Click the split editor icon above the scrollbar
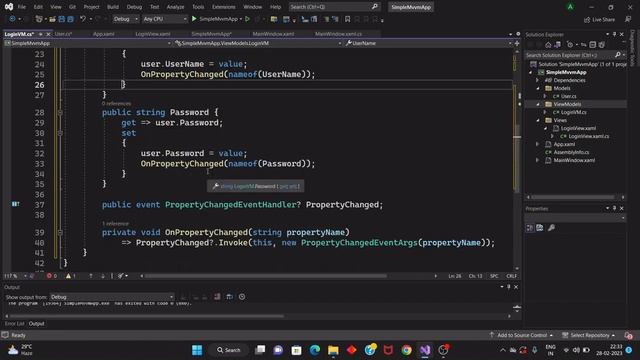The height and width of the screenshot is (360, 640). click(x=517, y=43)
